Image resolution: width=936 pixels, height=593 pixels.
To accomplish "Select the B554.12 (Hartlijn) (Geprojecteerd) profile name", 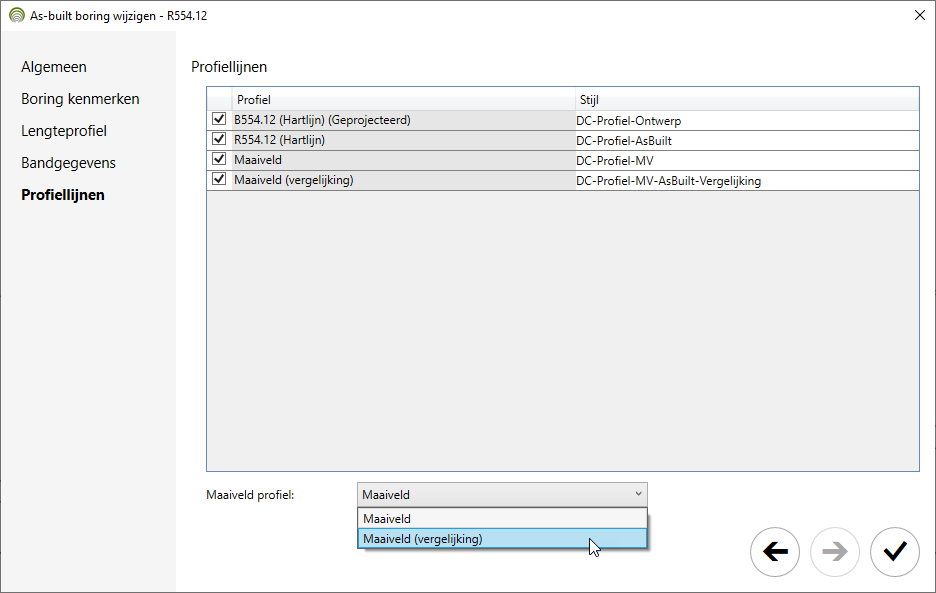I will (322, 120).
